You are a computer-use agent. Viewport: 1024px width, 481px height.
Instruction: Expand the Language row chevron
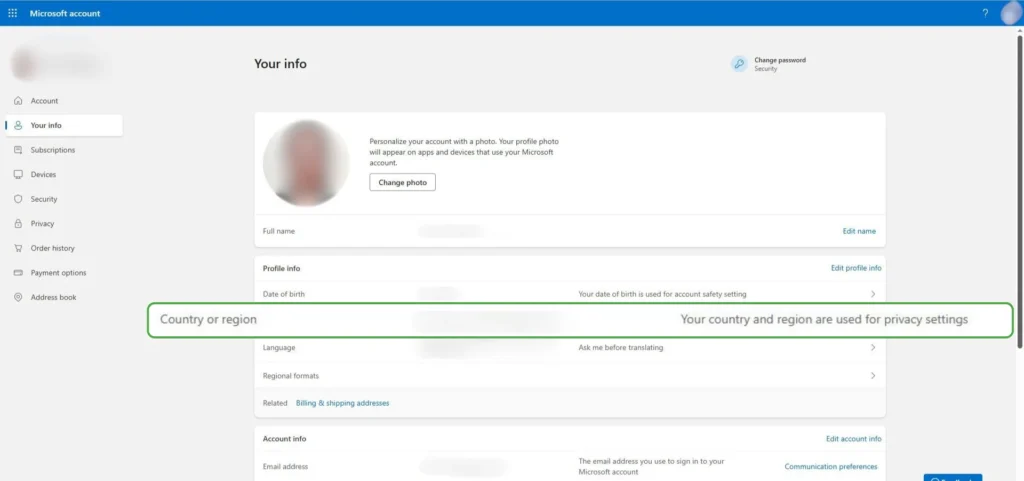(873, 348)
